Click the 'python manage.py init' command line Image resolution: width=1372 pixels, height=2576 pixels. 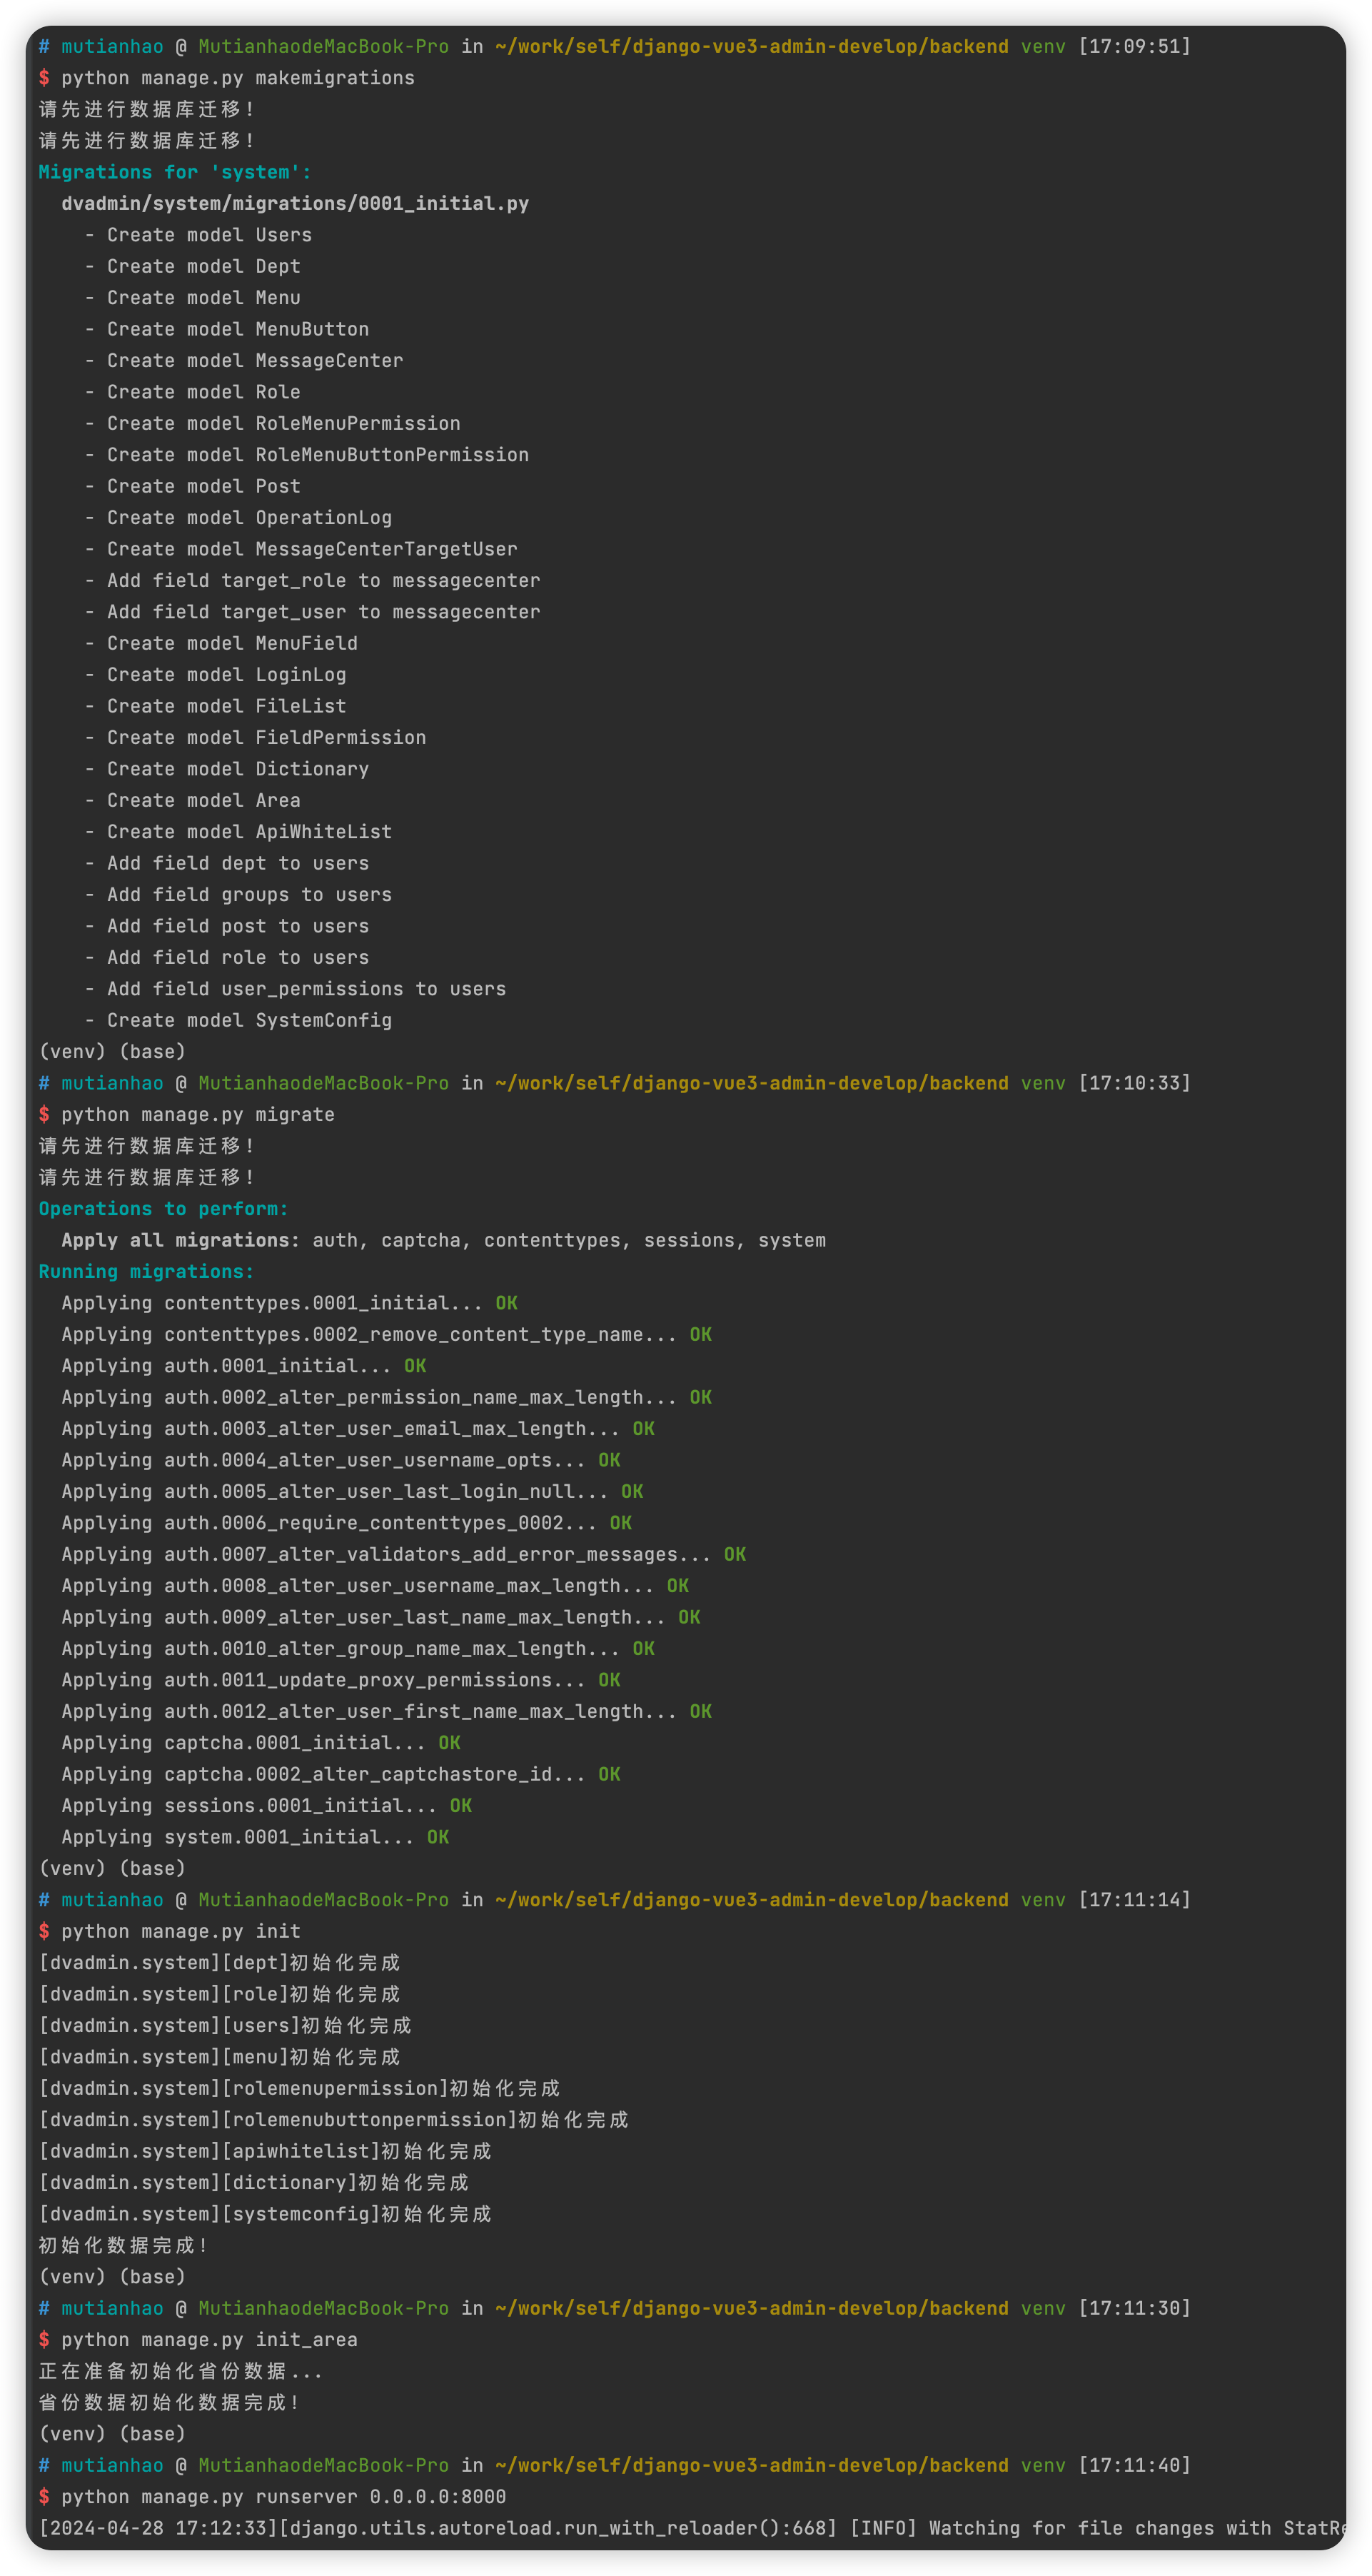pos(180,1931)
